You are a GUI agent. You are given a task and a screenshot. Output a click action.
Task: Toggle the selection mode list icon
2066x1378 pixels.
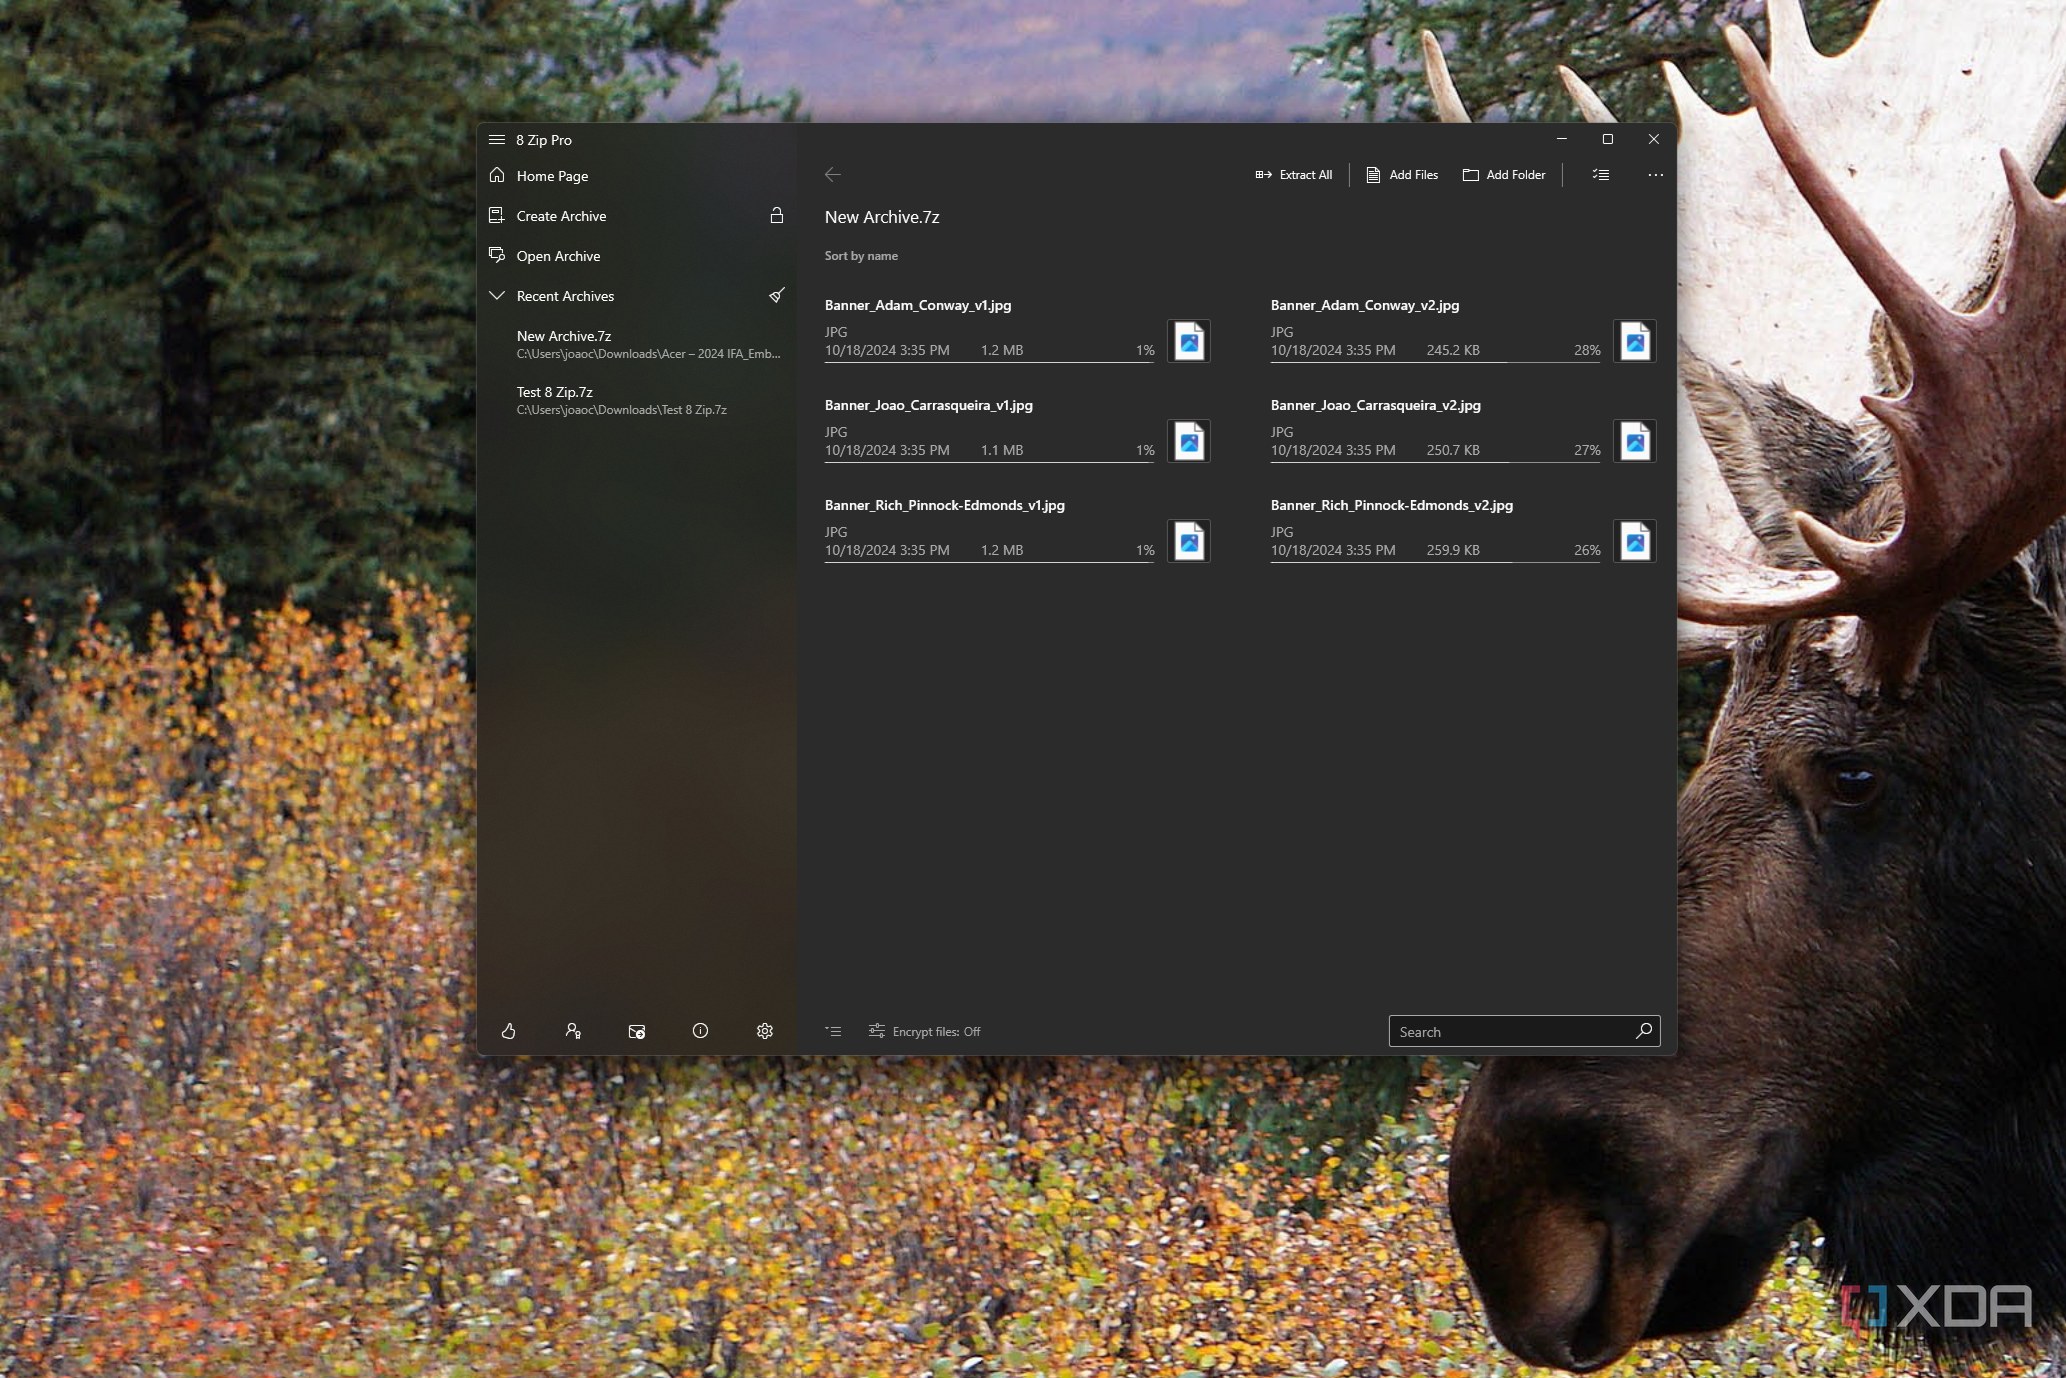1601,175
